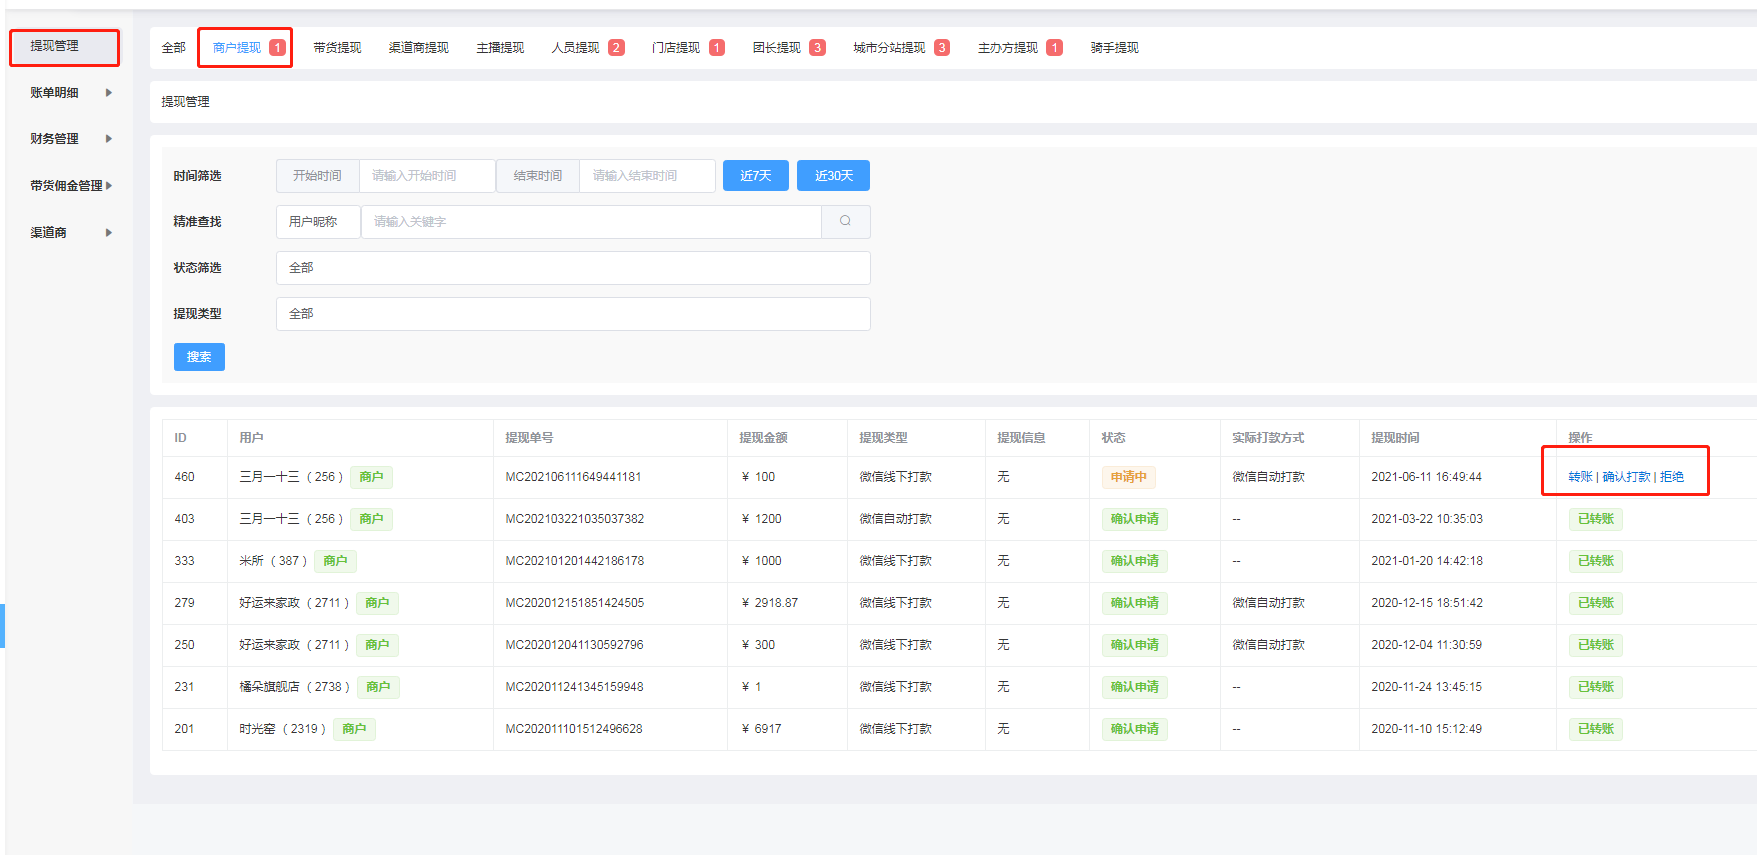Click the 申请中 status tag in row 460
The image size is (1757, 855).
coord(1129,477)
